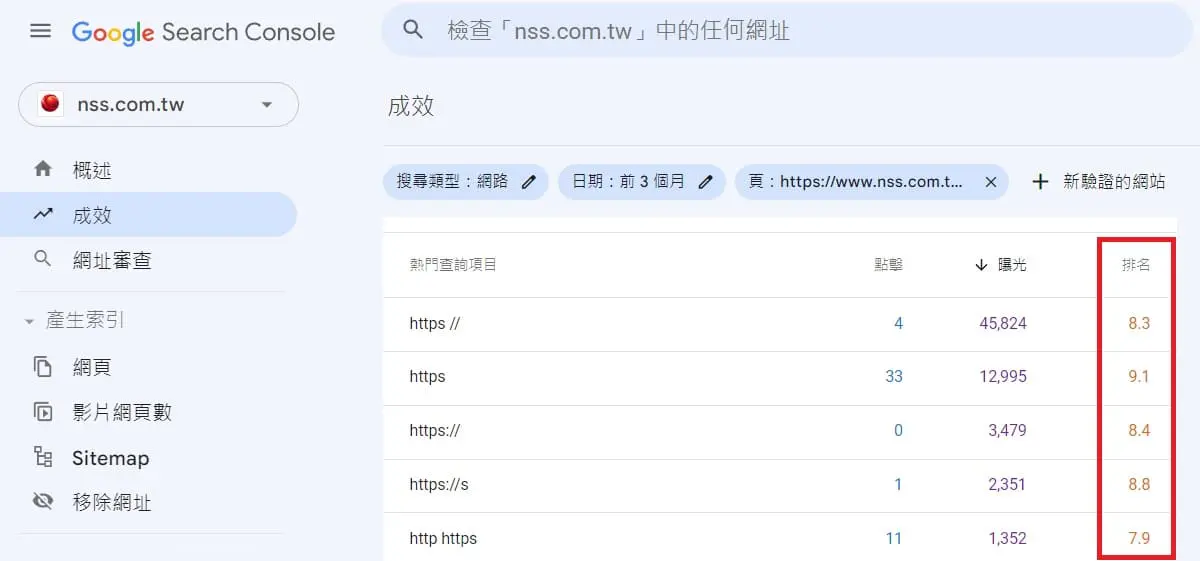Click the position value 9.1
Viewport: 1200px width, 561px height.
coord(1139,377)
